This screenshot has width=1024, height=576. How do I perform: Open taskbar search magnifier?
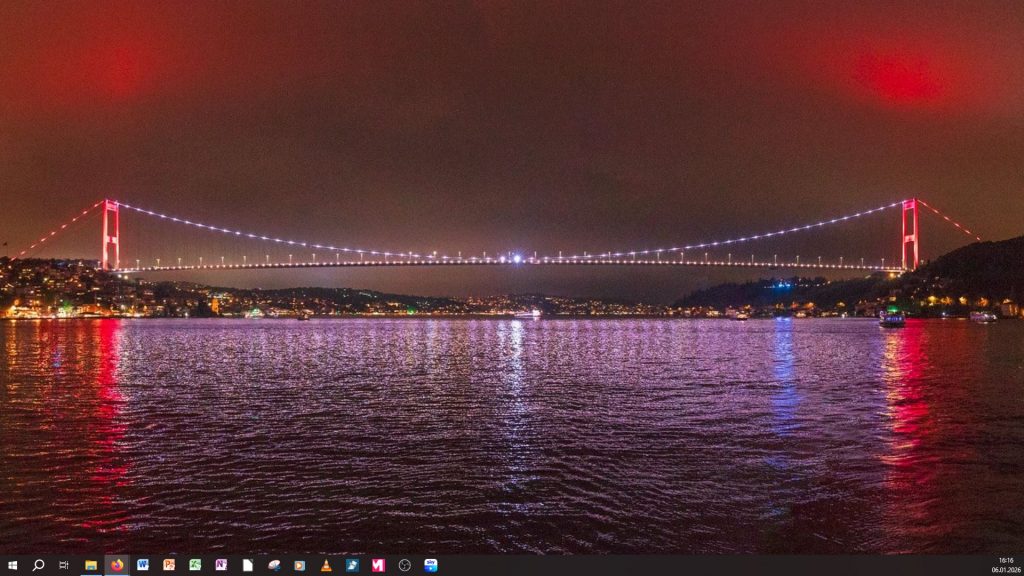tap(38, 565)
